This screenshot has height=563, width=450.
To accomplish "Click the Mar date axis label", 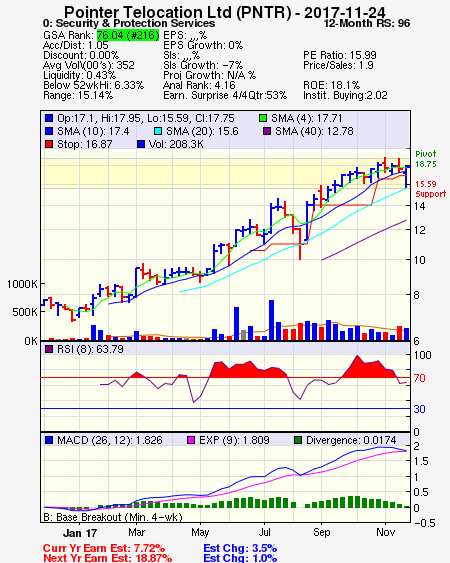I will [x=136, y=532].
